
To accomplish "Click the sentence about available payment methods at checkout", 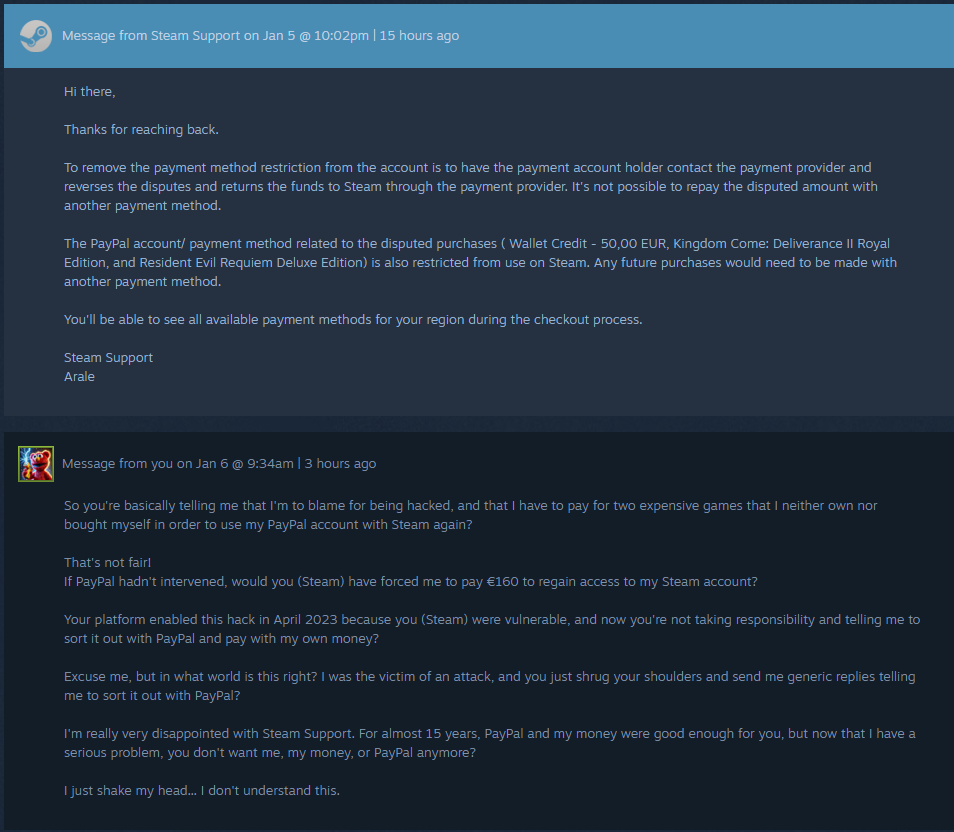I will (353, 320).
